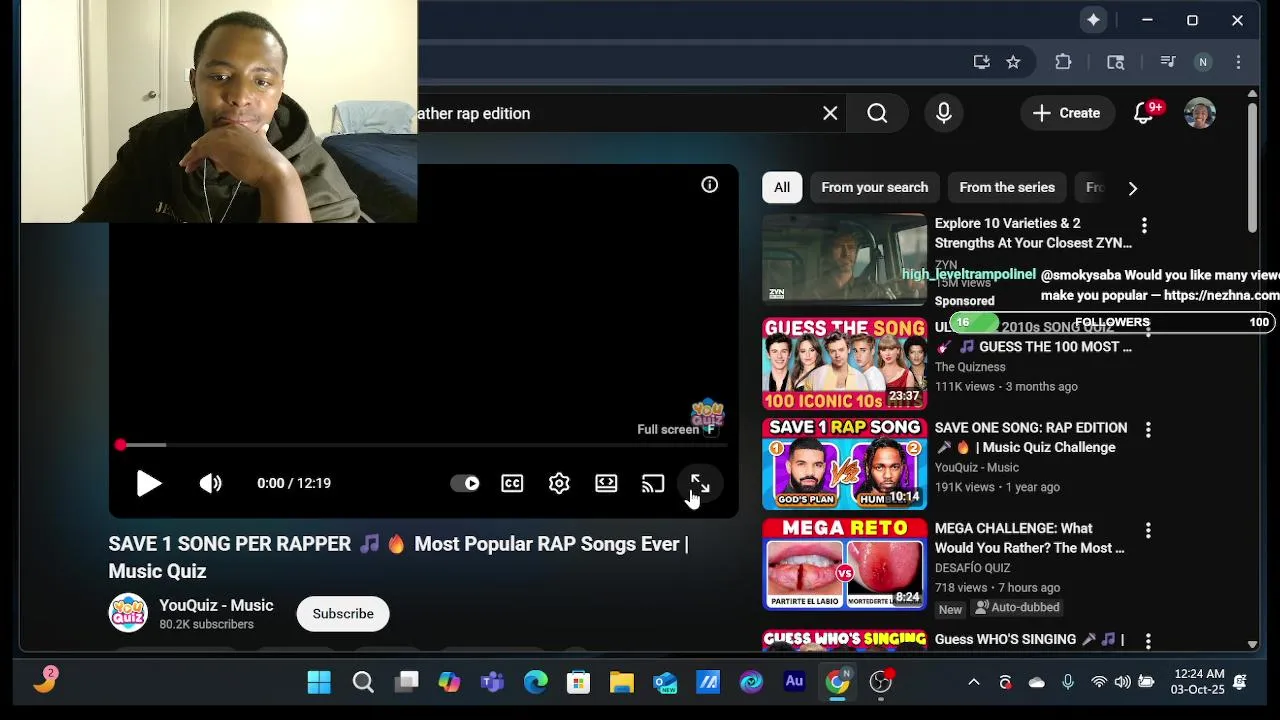Open the Chrome profile N button

[1203, 62]
